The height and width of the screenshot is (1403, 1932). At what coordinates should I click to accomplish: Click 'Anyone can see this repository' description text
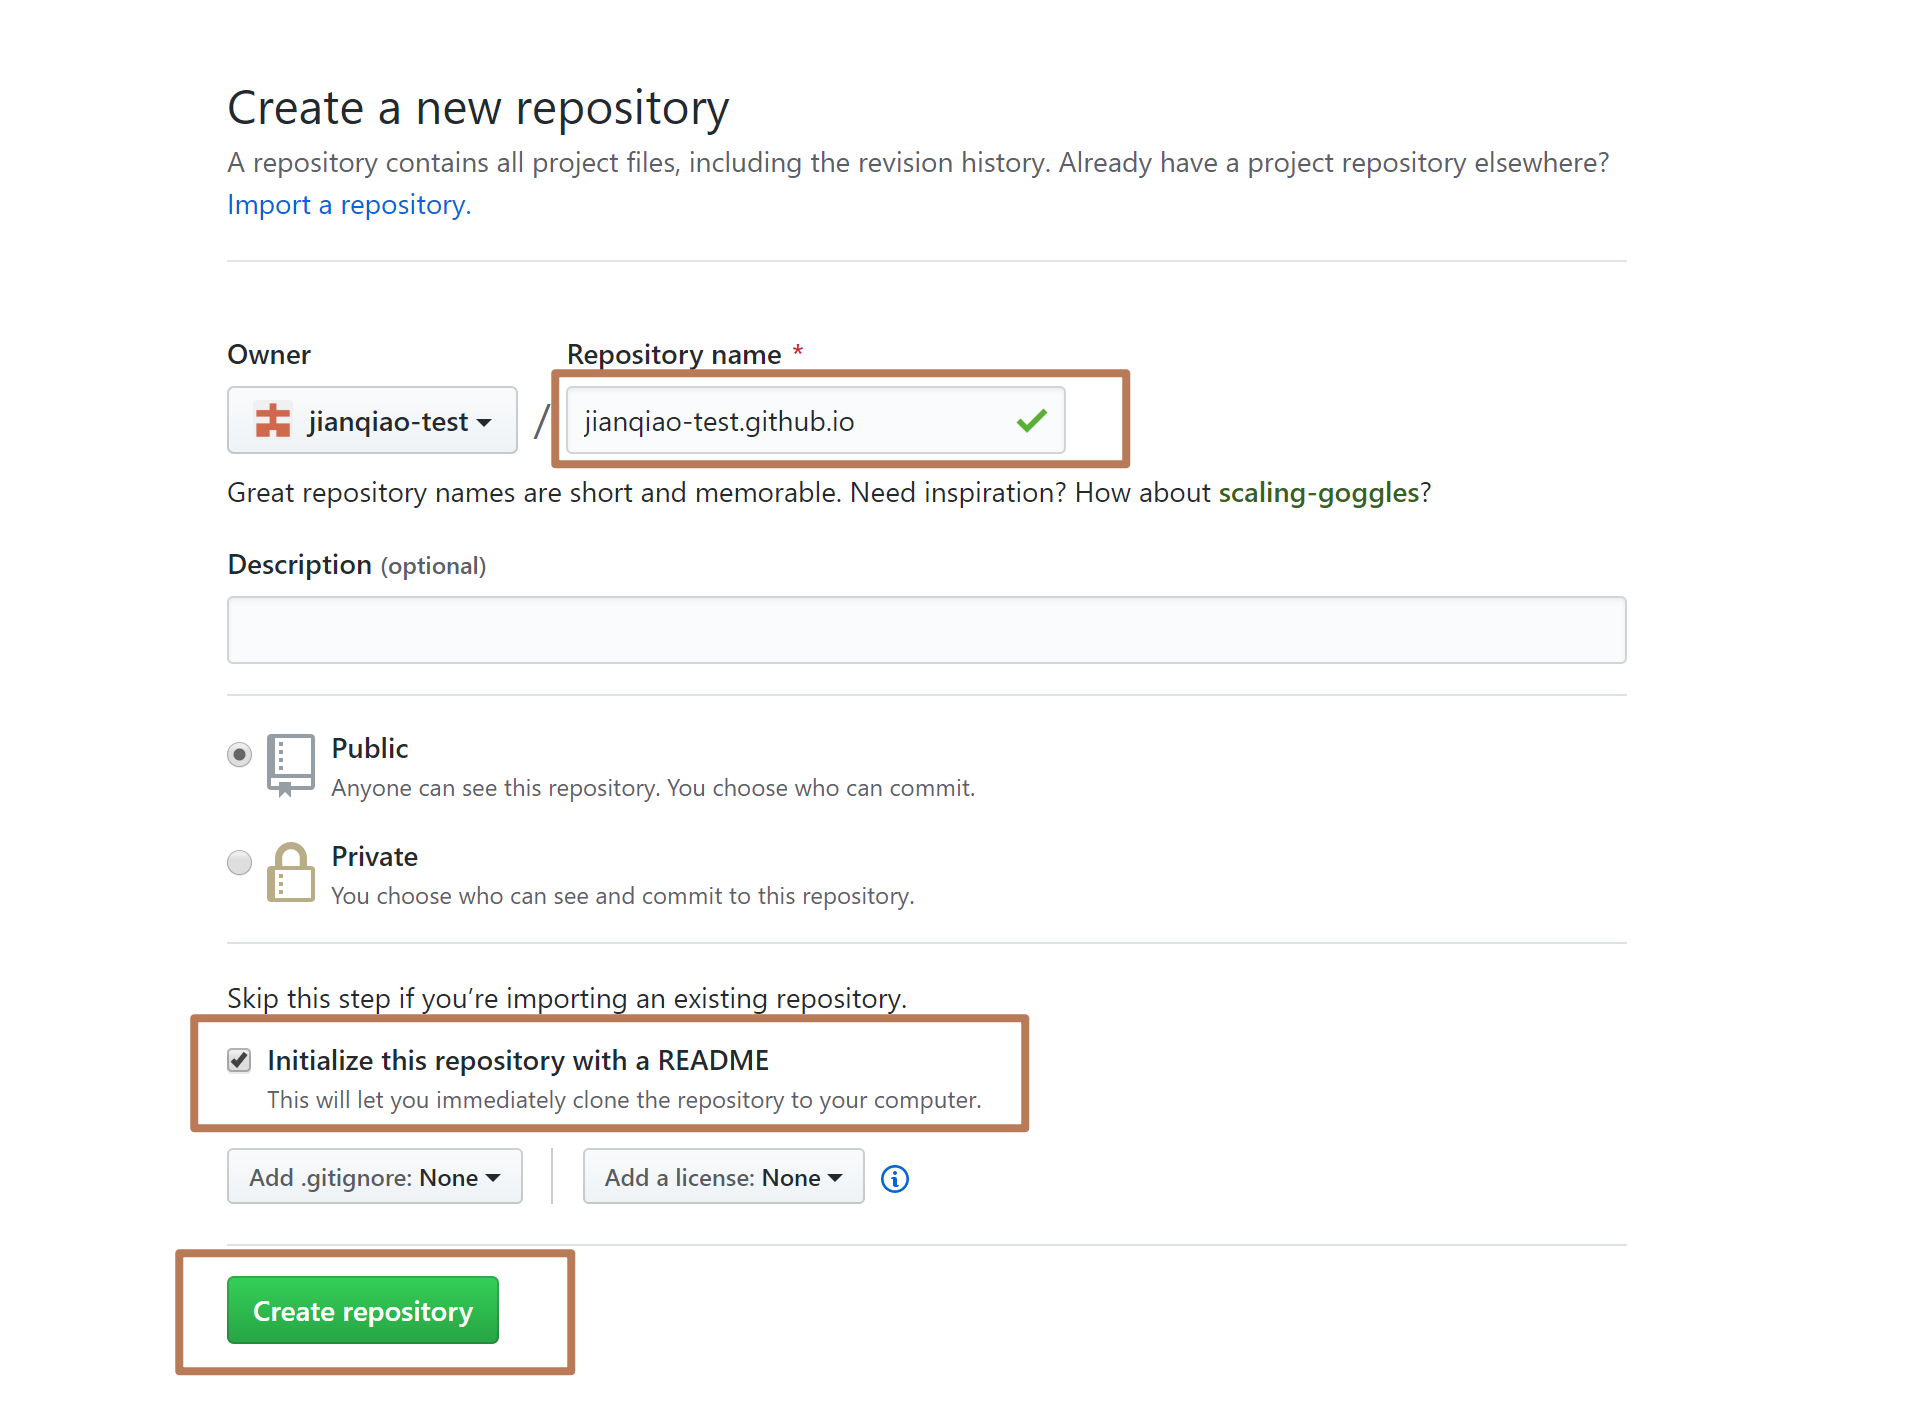click(x=653, y=789)
